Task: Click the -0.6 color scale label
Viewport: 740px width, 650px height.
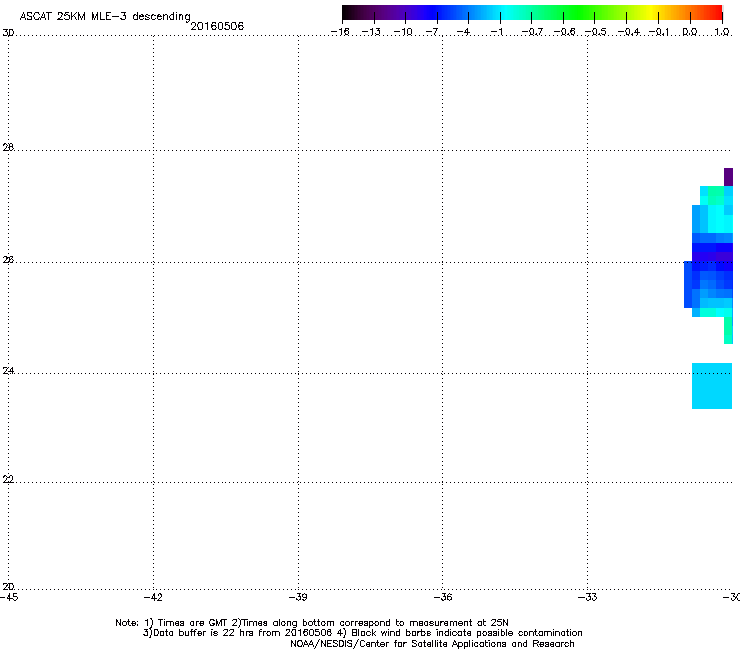Action: (564, 32)
